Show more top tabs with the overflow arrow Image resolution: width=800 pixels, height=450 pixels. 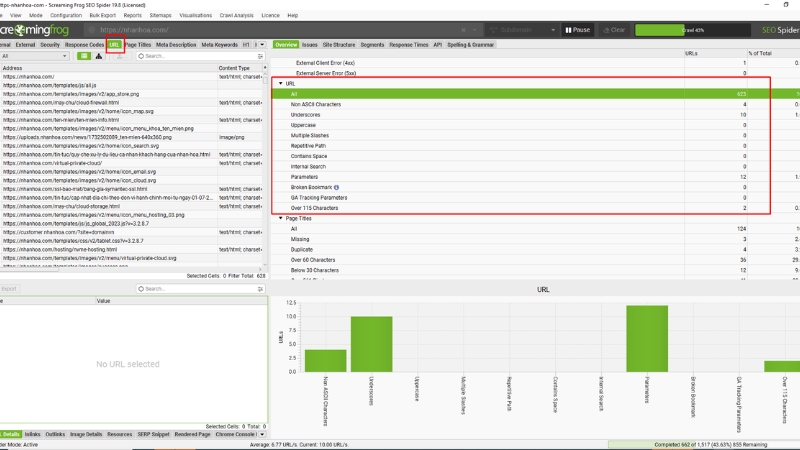point(262,45)
